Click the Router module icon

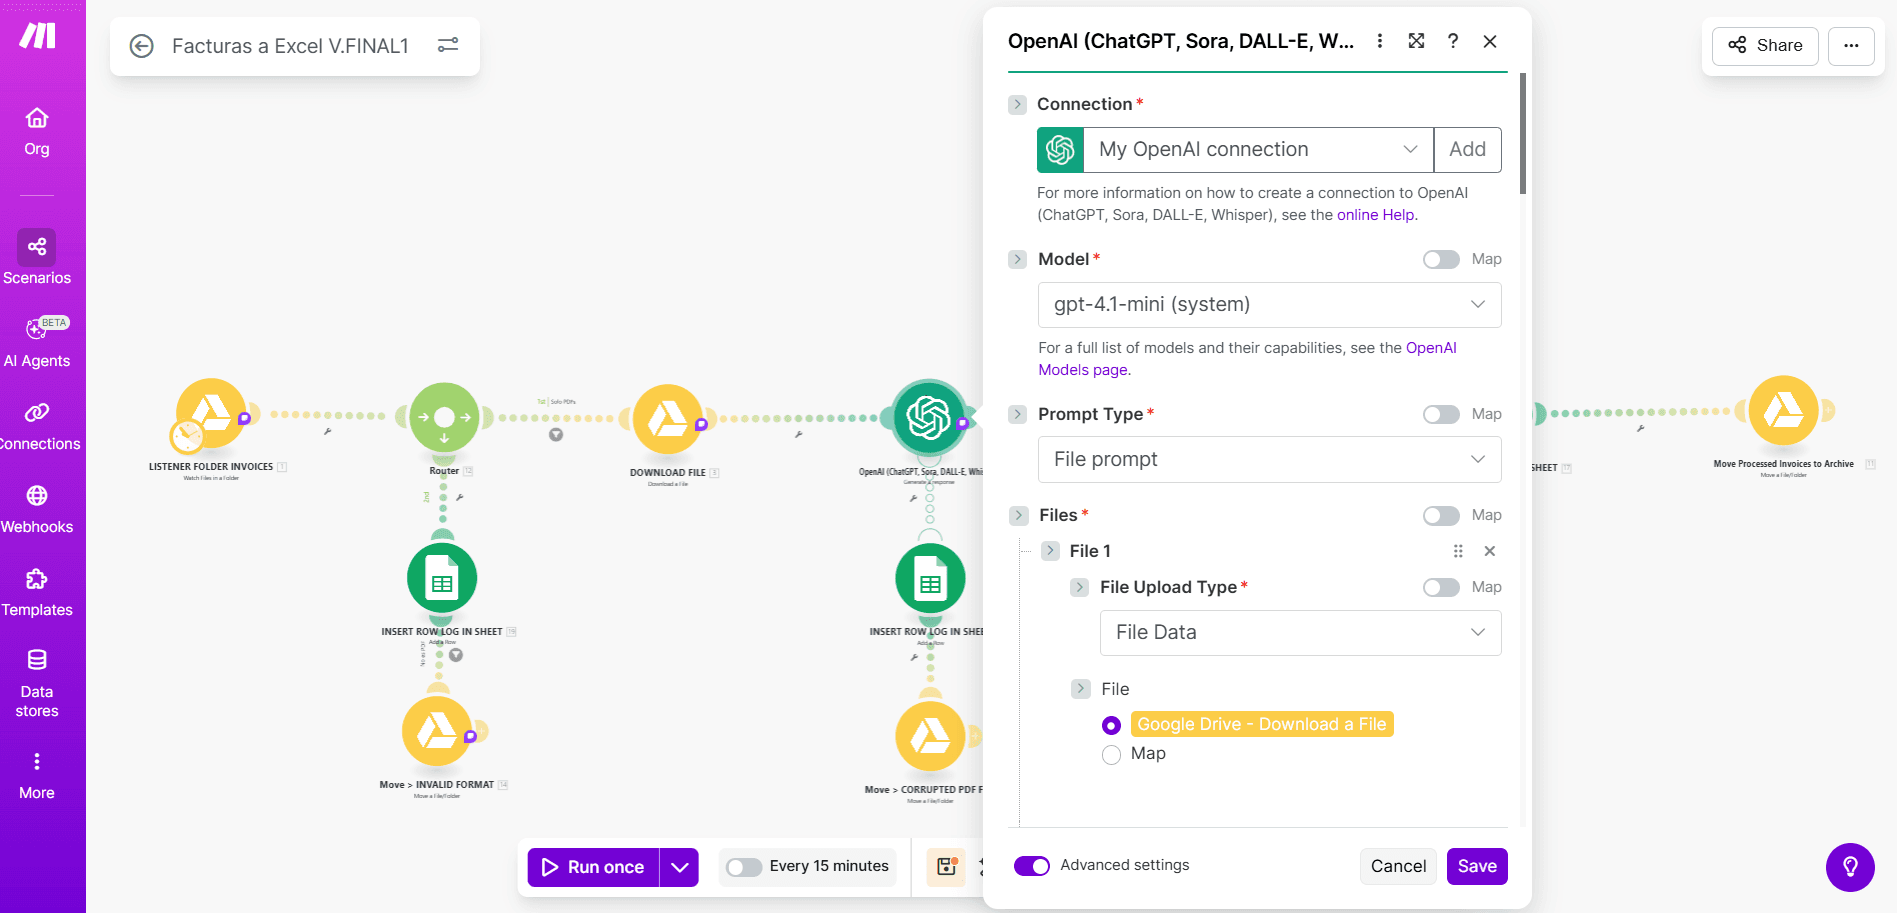pyautogui.click(x=444, y=417)
